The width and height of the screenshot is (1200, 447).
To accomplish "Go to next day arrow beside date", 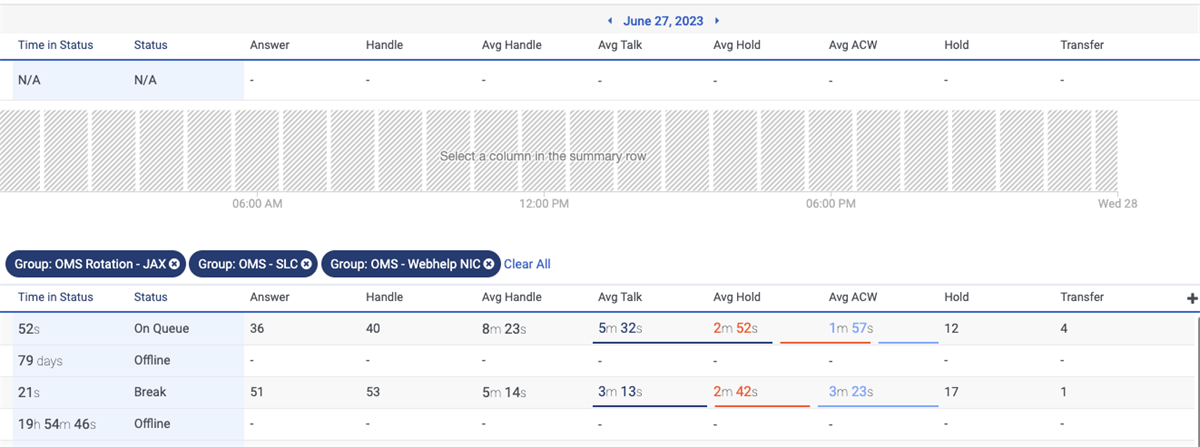I will coord(717,21).
